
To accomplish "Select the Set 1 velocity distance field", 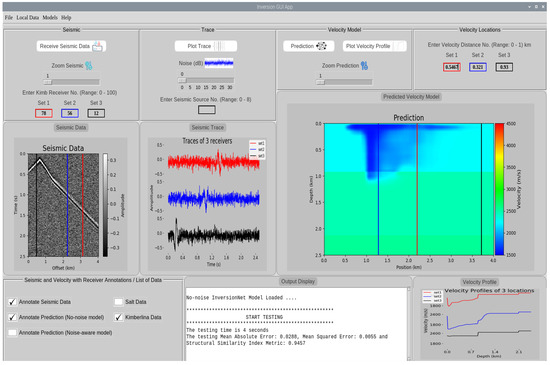I will click(x=452, y=67).
